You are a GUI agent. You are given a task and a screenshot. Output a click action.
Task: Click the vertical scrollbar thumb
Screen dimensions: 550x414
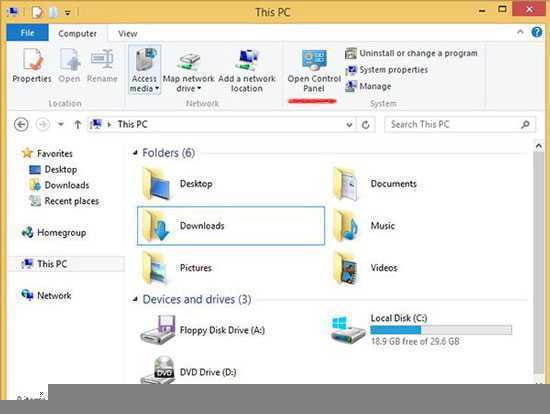539,263
